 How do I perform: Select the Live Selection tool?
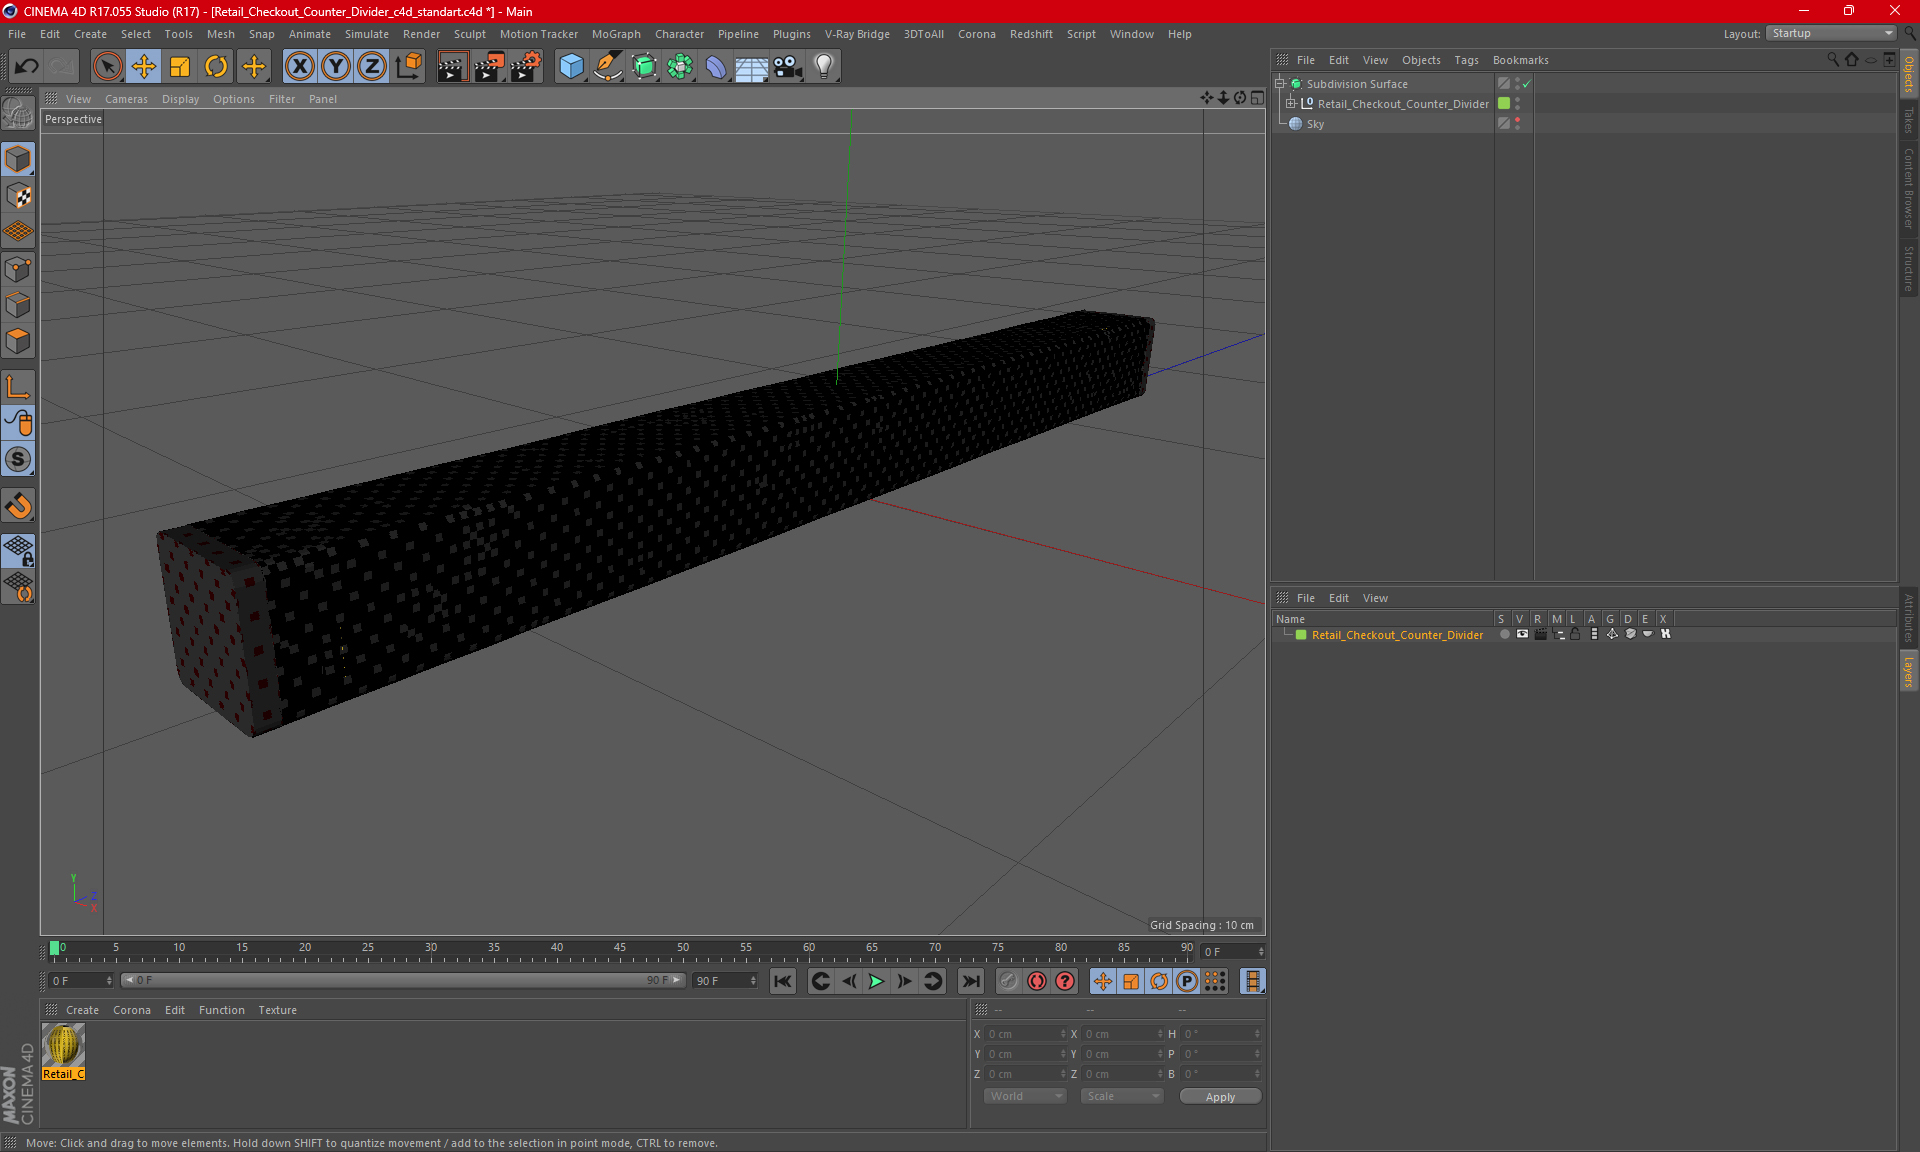(107, 67)
